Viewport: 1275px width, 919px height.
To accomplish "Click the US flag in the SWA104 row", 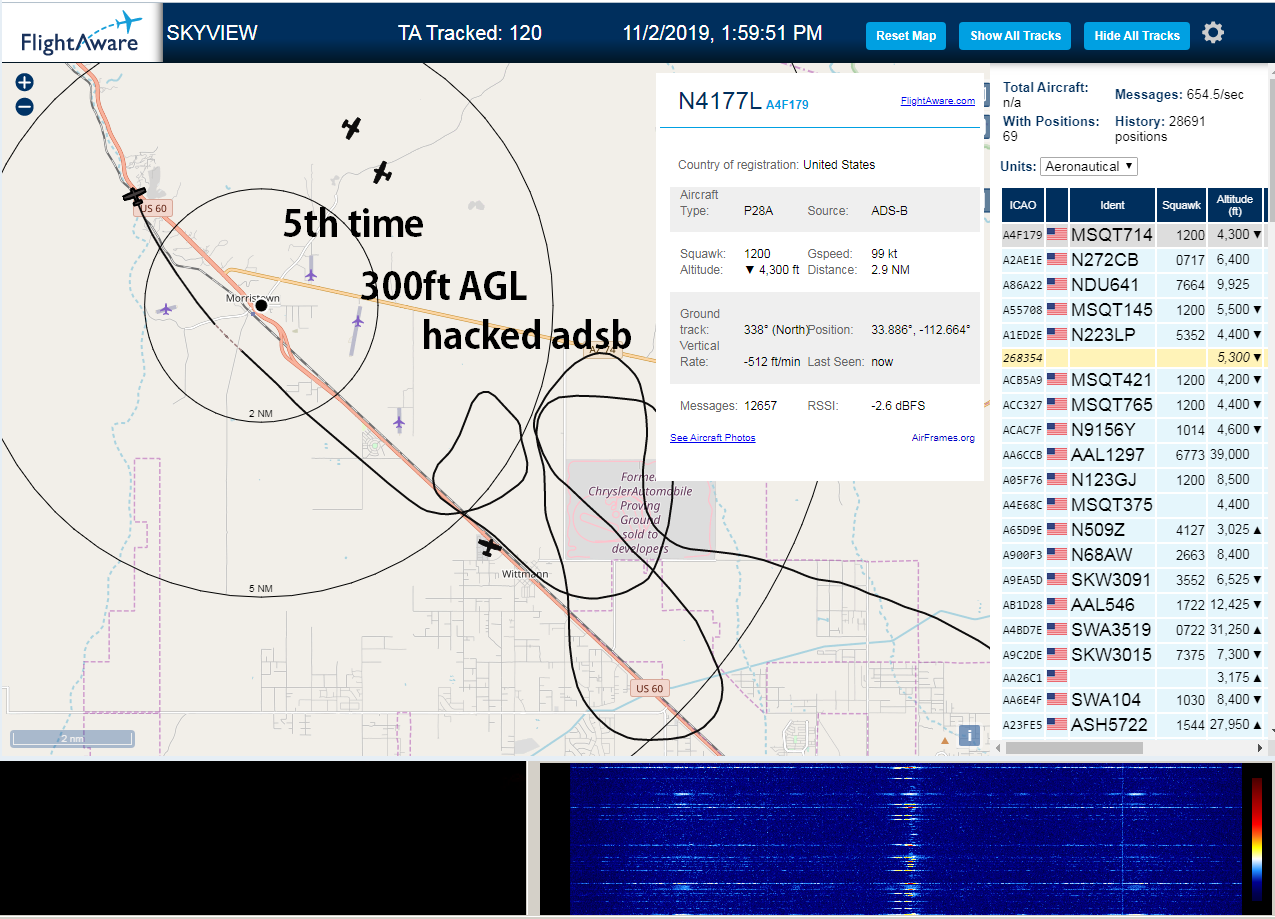I will 1056,700.
